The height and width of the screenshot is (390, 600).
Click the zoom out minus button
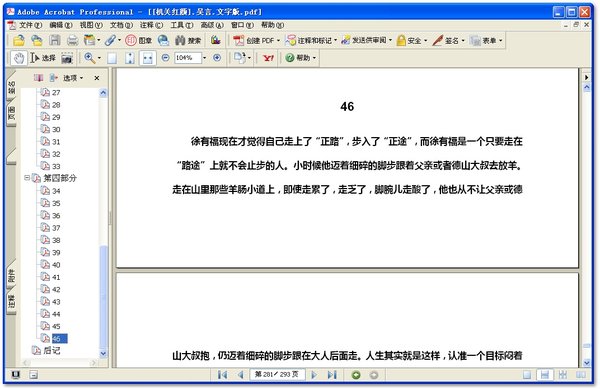pyautogui.click(x=165, y=58)
